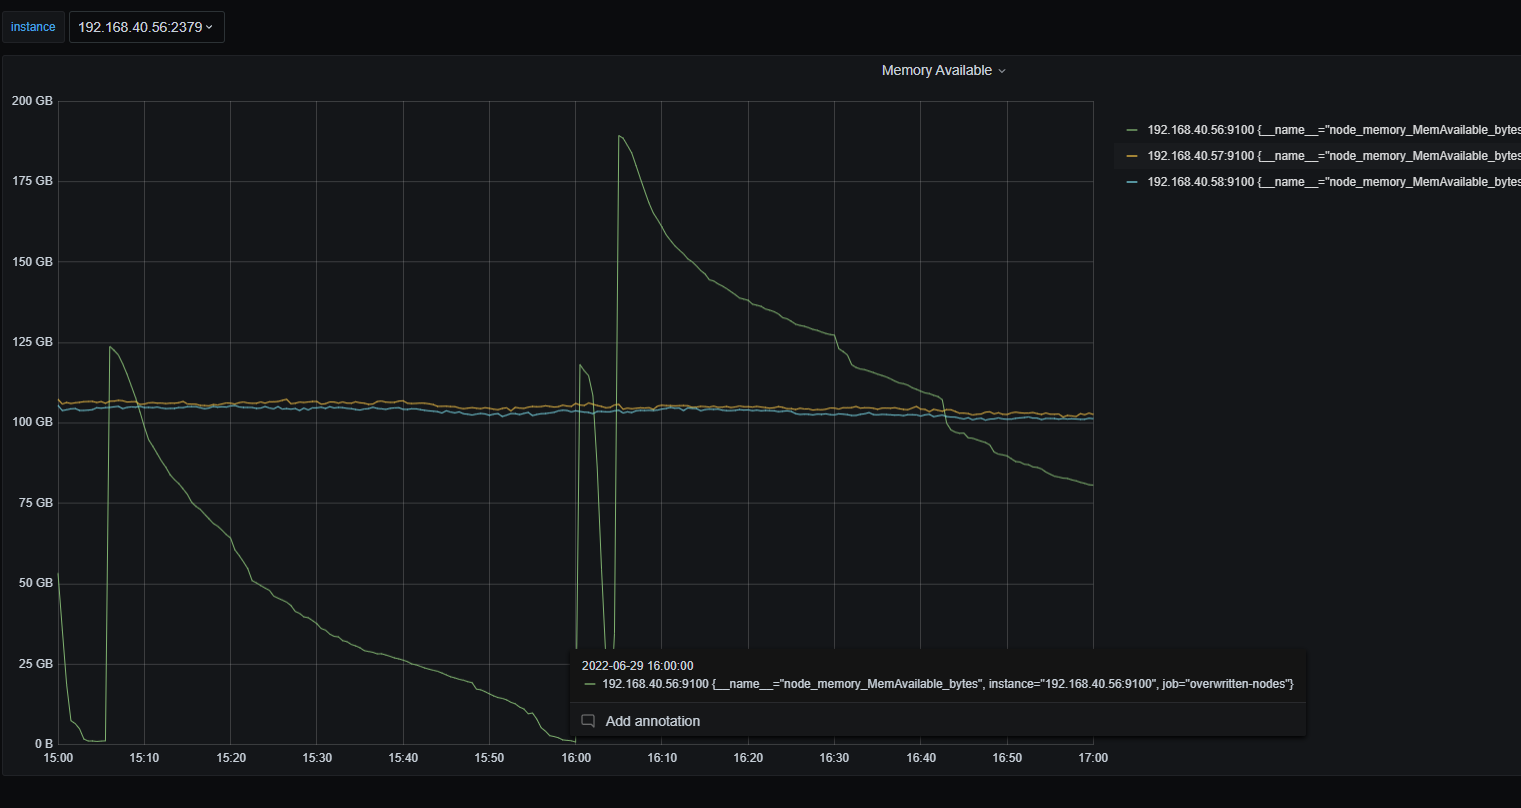Click the 16:50 time axis label

tap(1007, 758)
